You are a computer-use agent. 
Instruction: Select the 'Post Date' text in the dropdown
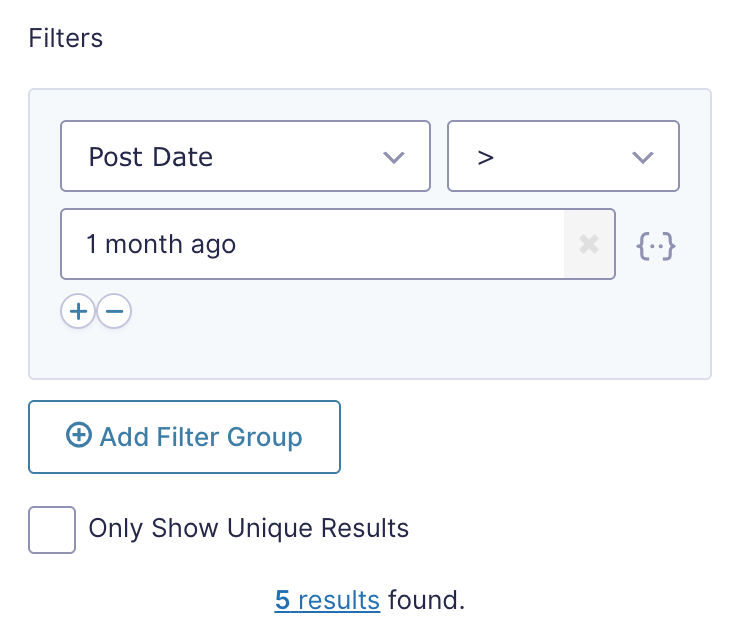coord(151,157)
